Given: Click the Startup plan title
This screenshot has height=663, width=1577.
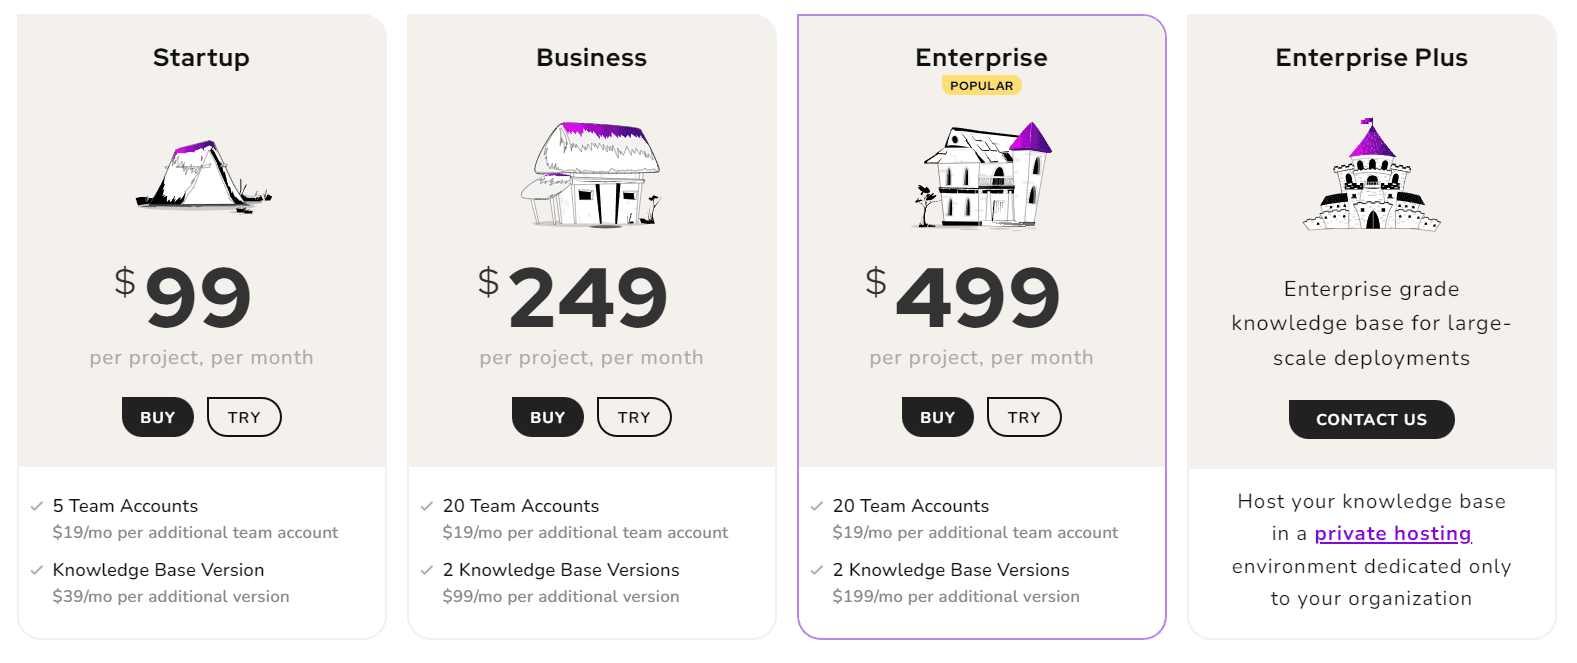Looking at the screenshot, I should click(x=201, y=58).
